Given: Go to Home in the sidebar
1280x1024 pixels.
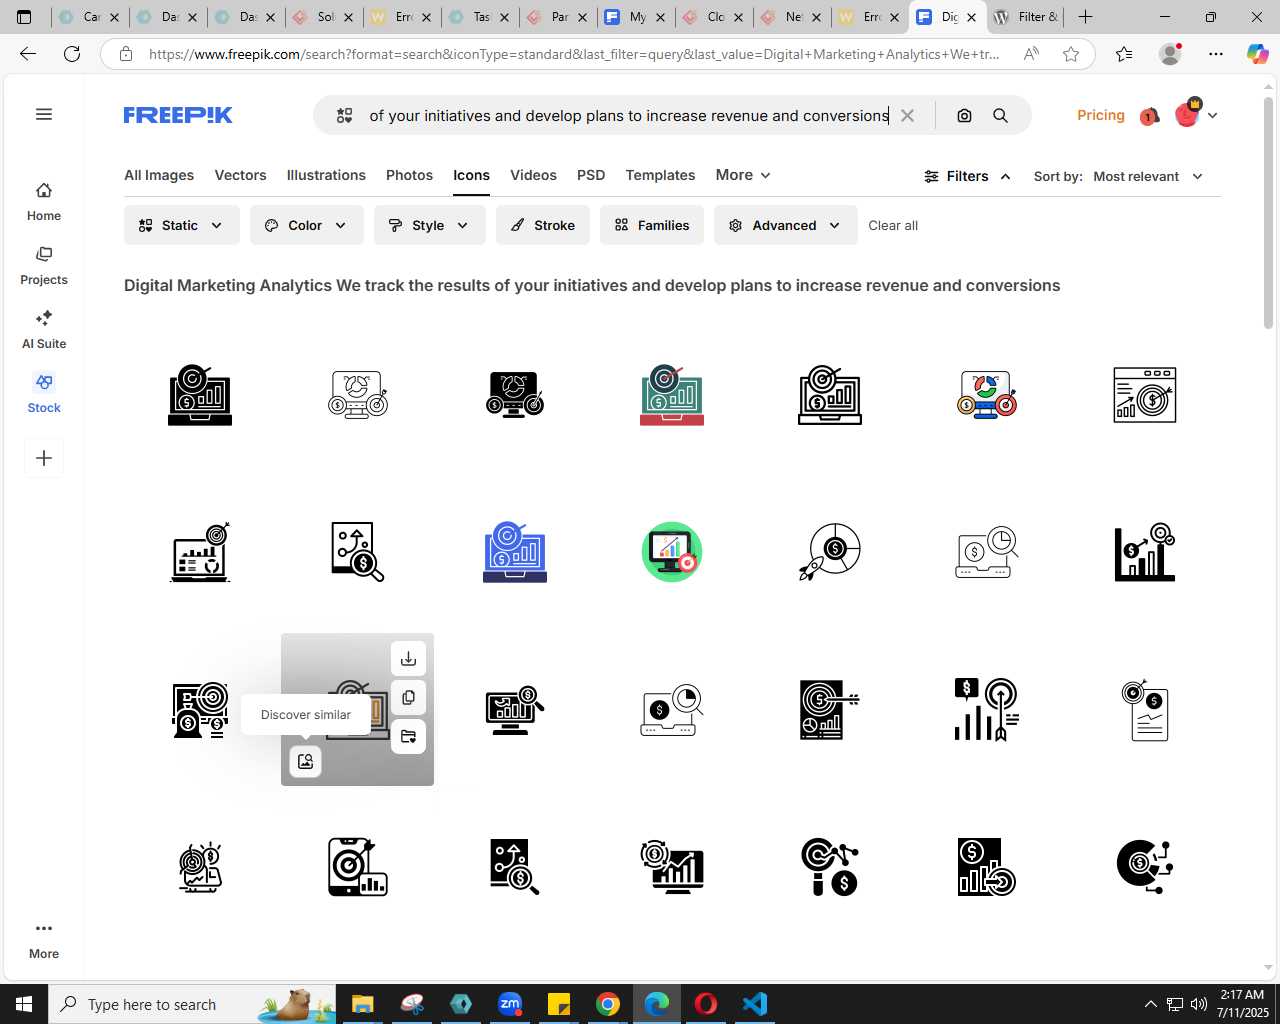Looking at the screenshot, I should pos(44,202).
